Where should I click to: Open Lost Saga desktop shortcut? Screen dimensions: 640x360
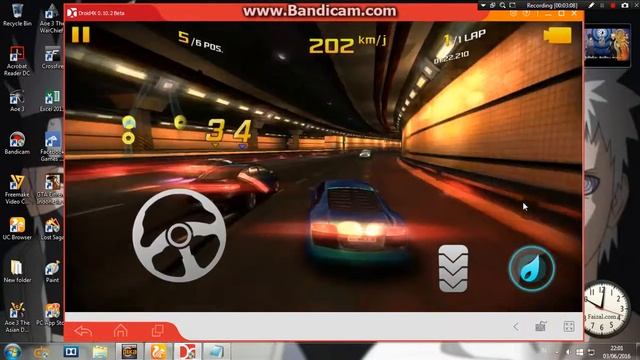tap(52, 229)
